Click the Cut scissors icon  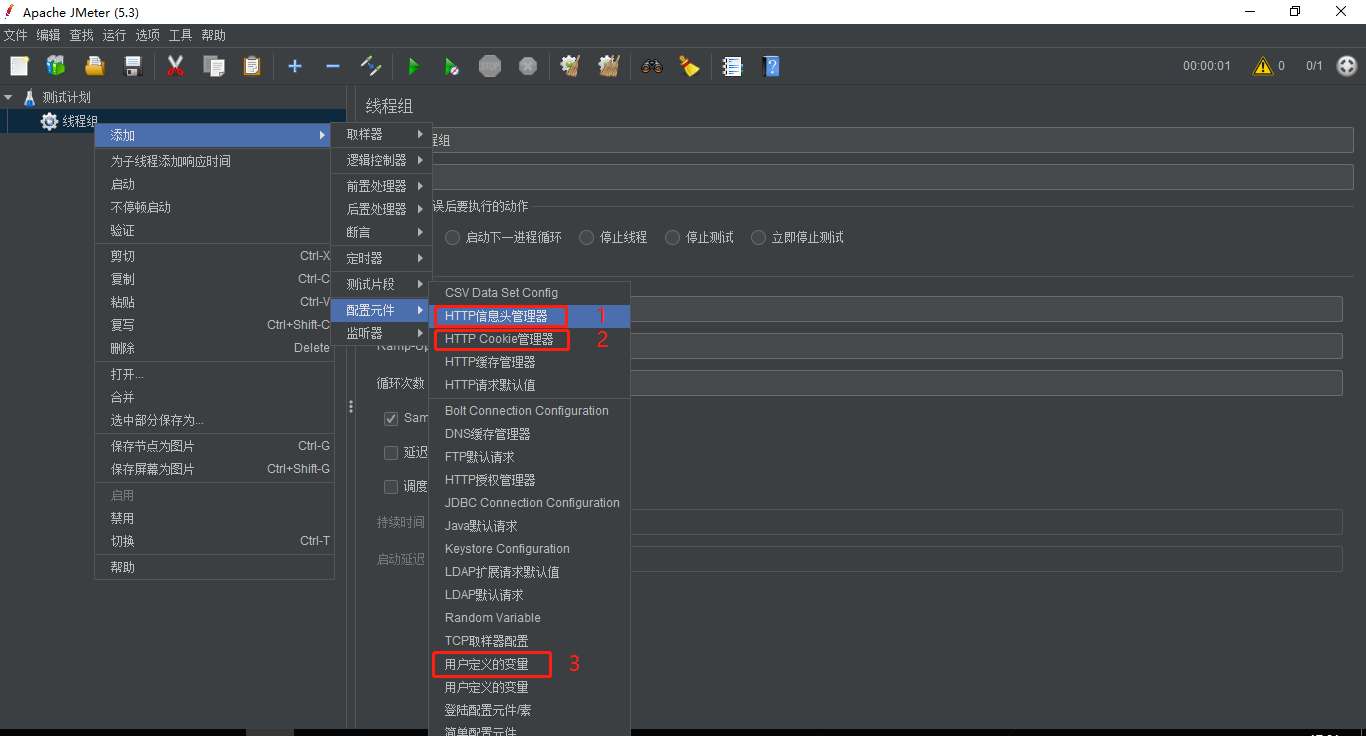(x=176, y=66)
